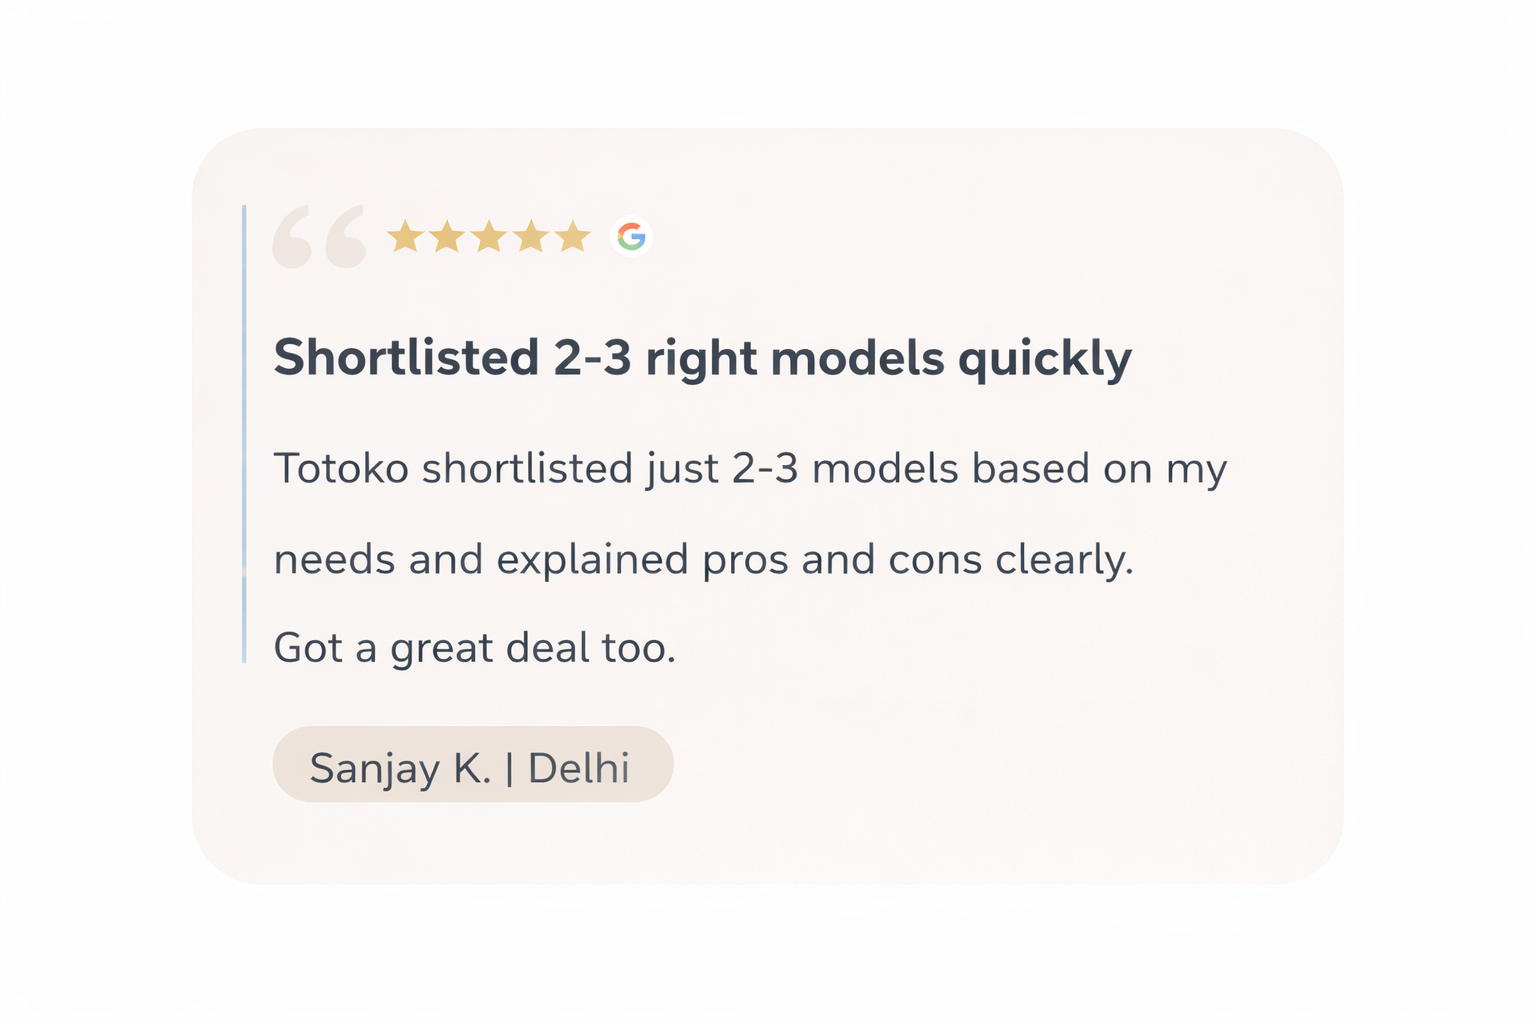
Task: Click the third star in the rating
Action: coord(489,237)
